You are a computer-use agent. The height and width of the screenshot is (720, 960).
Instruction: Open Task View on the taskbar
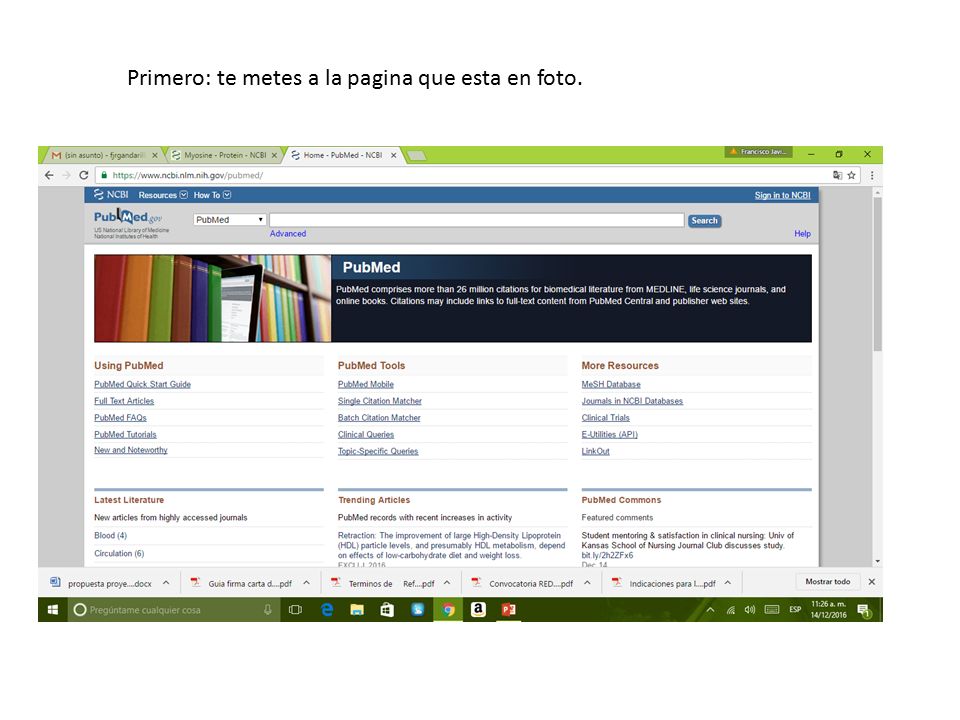[x=295, y=610]
